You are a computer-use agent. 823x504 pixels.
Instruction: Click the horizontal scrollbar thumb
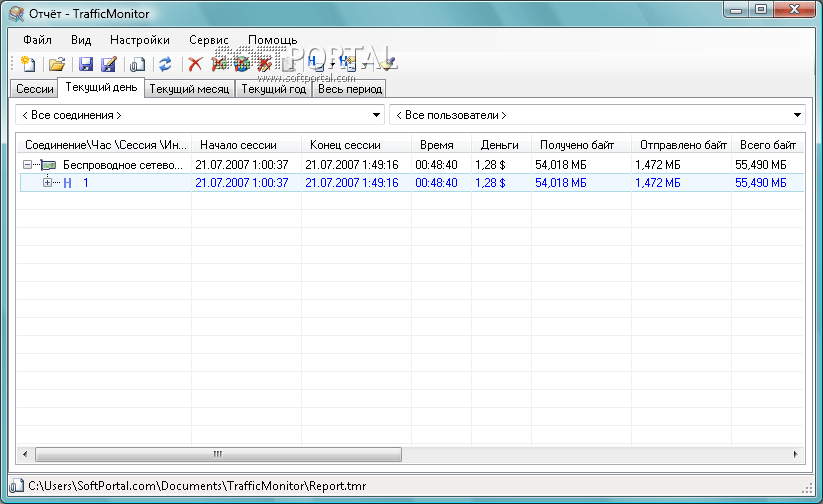(x=218, y=454)
